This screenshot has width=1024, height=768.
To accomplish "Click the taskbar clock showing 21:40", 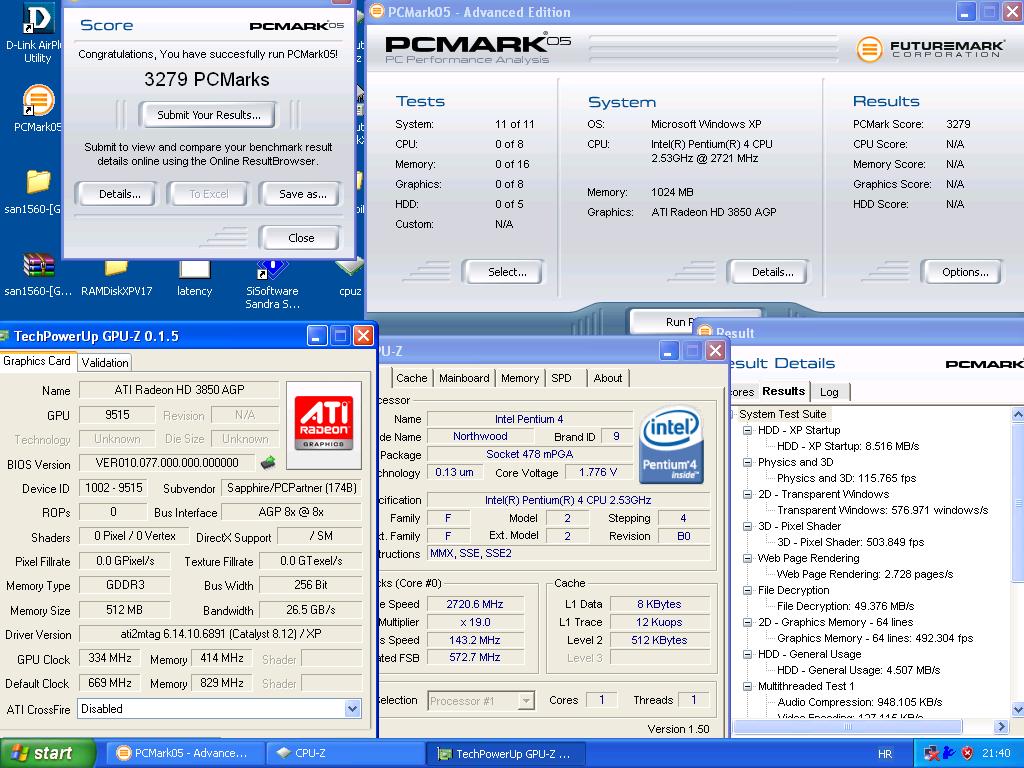I will (996, 754).
